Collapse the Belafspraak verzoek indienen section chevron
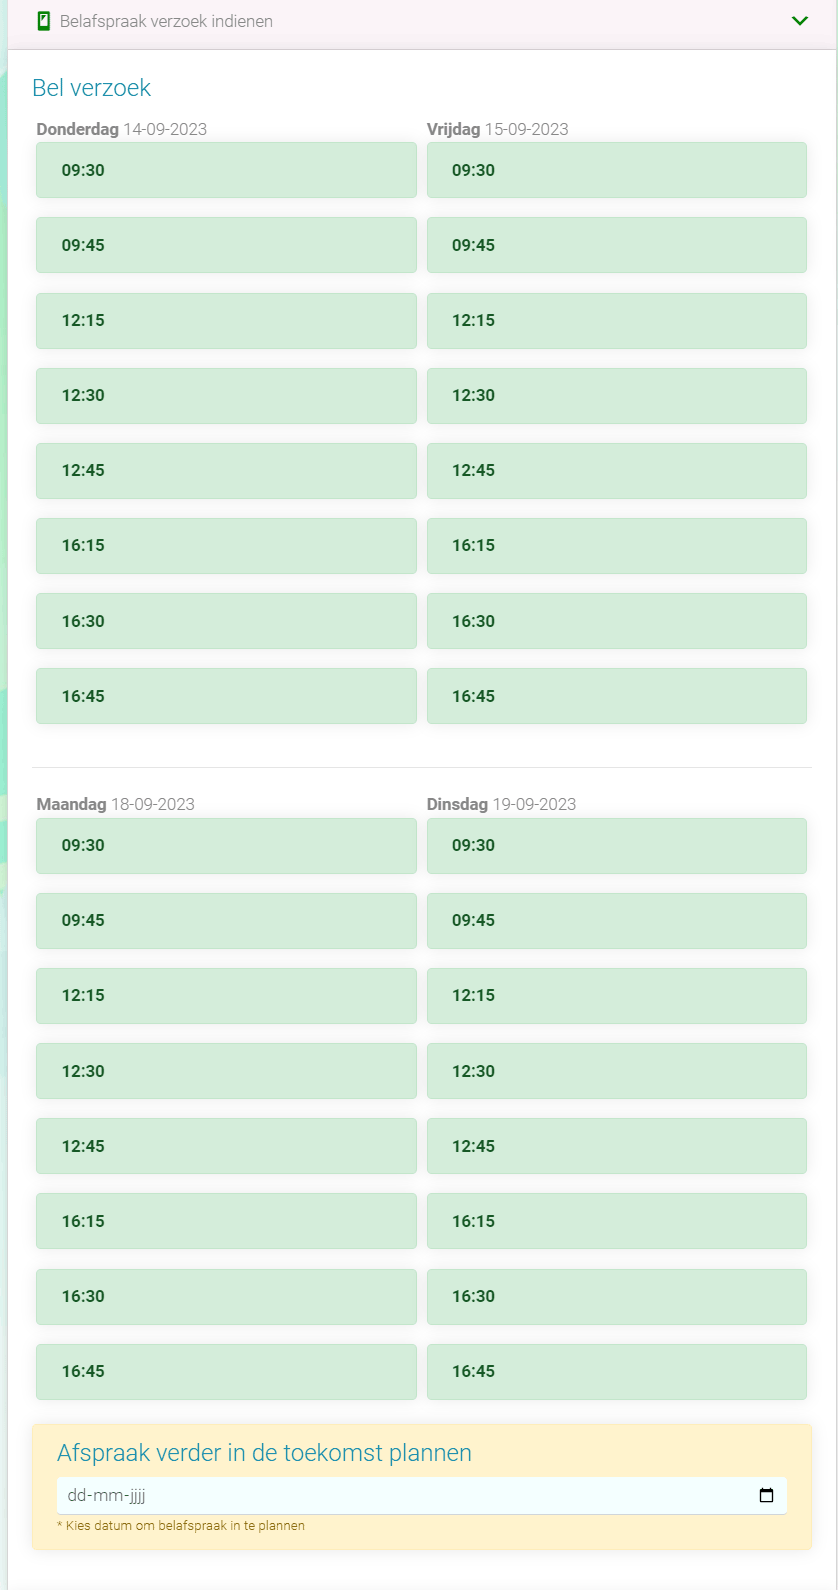Image resolution: width=838 pixels, height=1590 pixels. (x=799, y=21)
